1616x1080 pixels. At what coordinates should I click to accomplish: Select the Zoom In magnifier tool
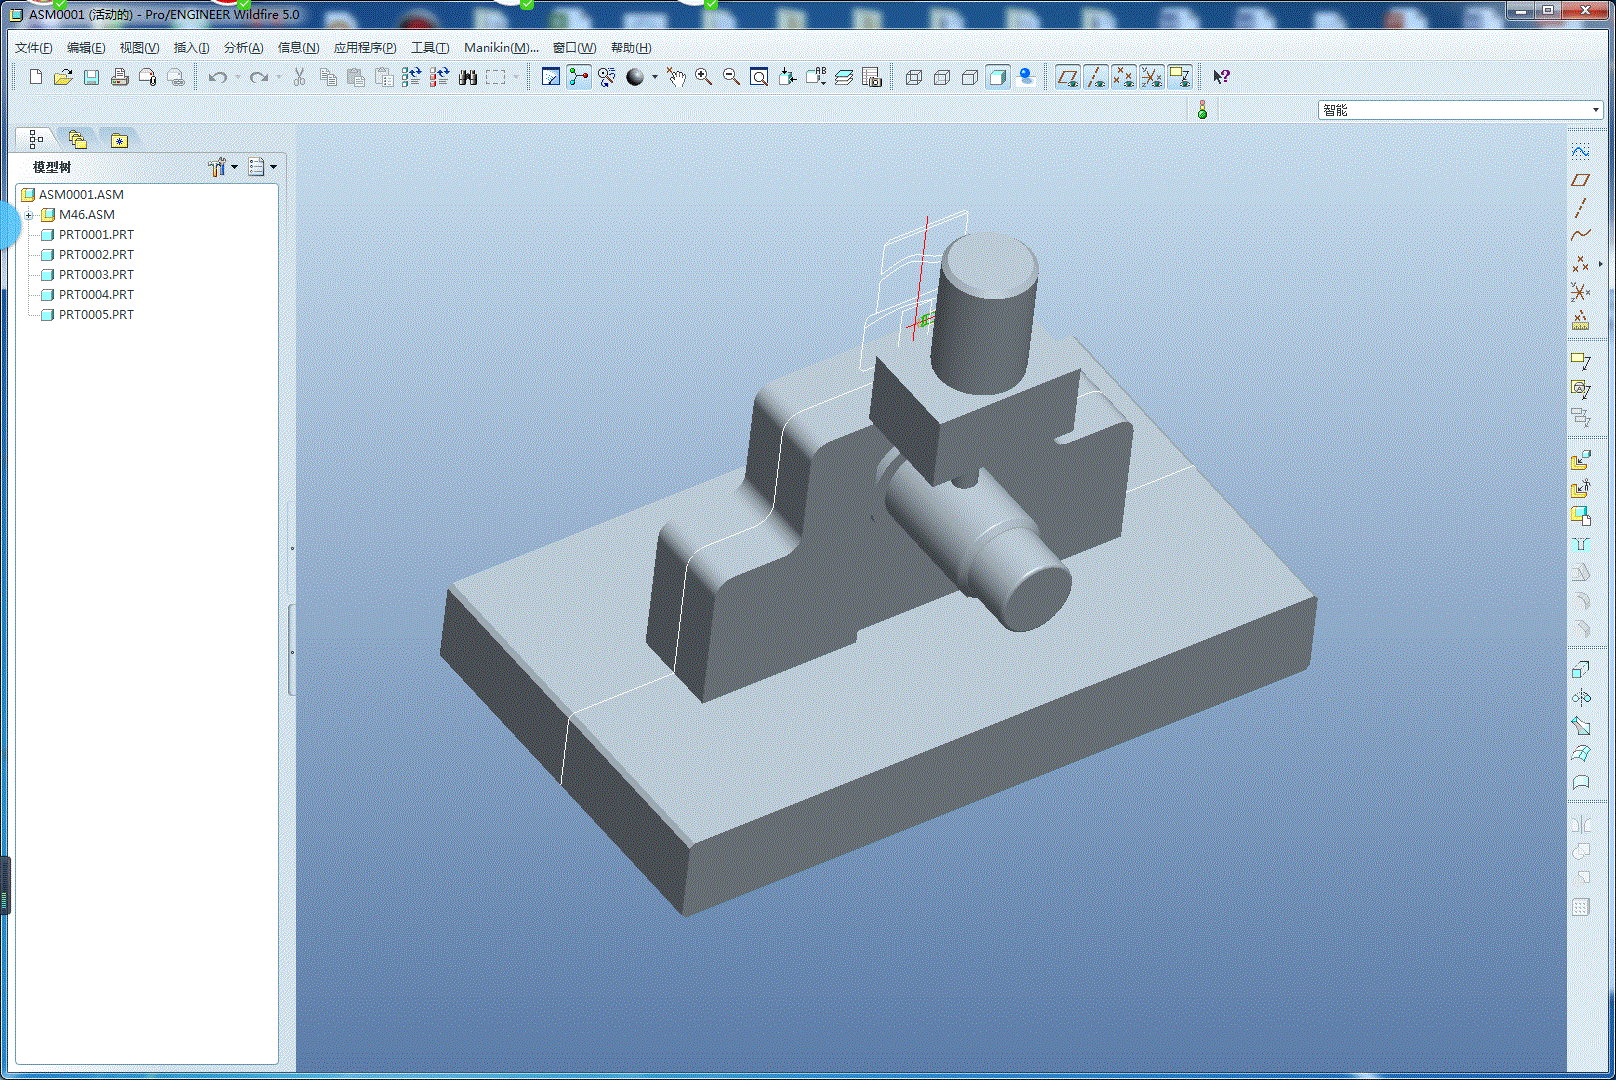[703, 77]
